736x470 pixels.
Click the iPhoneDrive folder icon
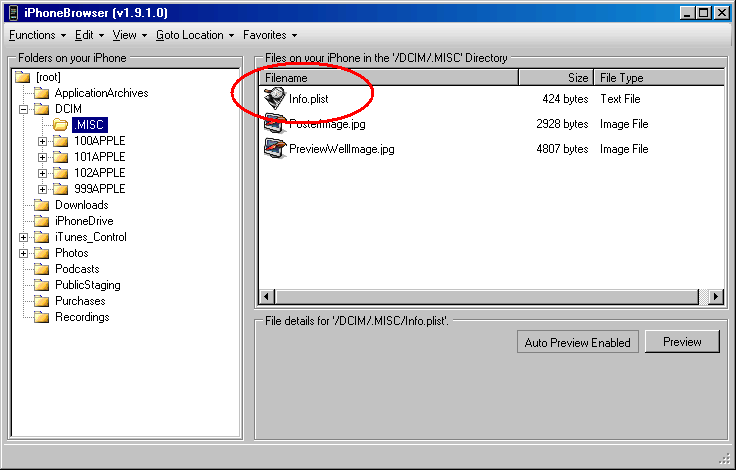click(x=41, y=221)
